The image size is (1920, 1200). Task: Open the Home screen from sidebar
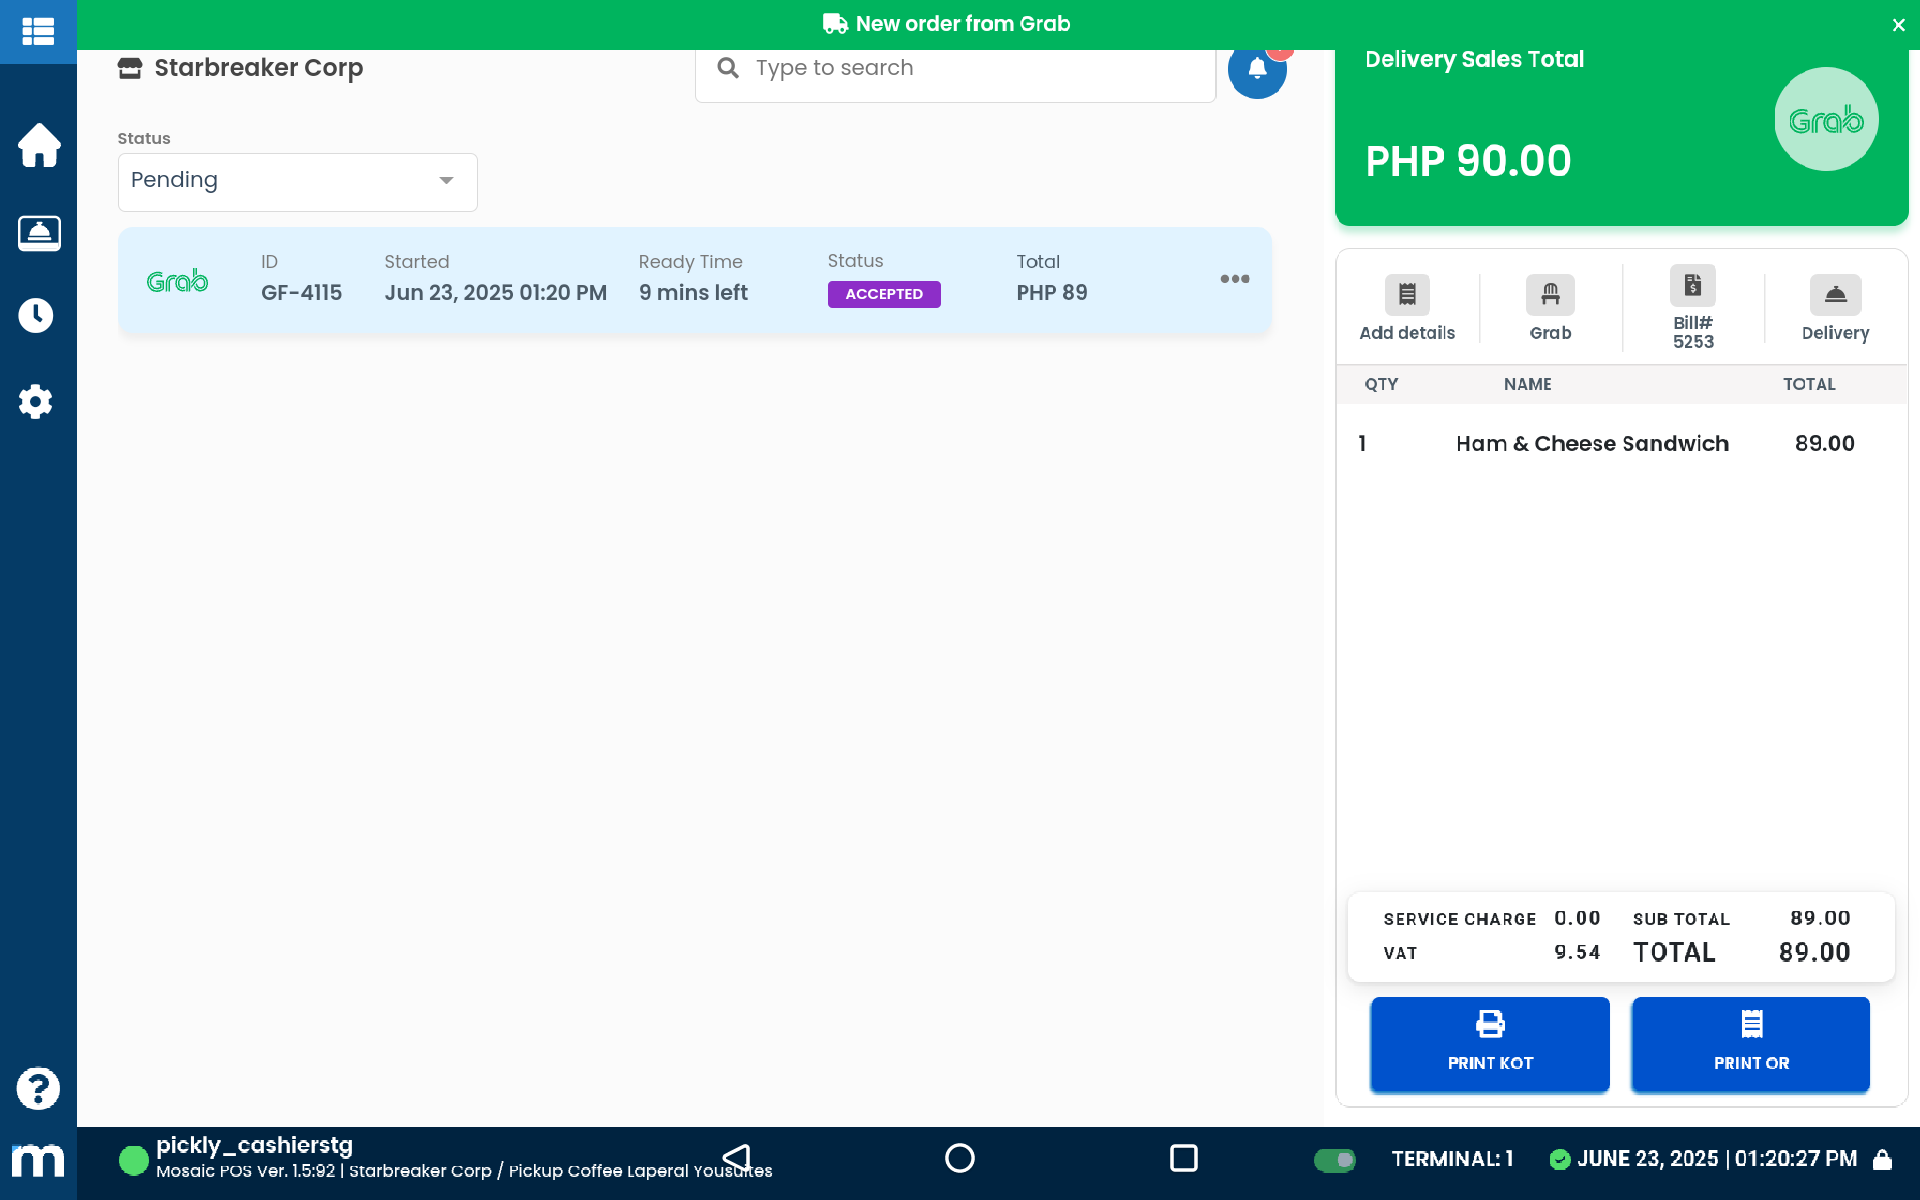[x=38, y=145]
